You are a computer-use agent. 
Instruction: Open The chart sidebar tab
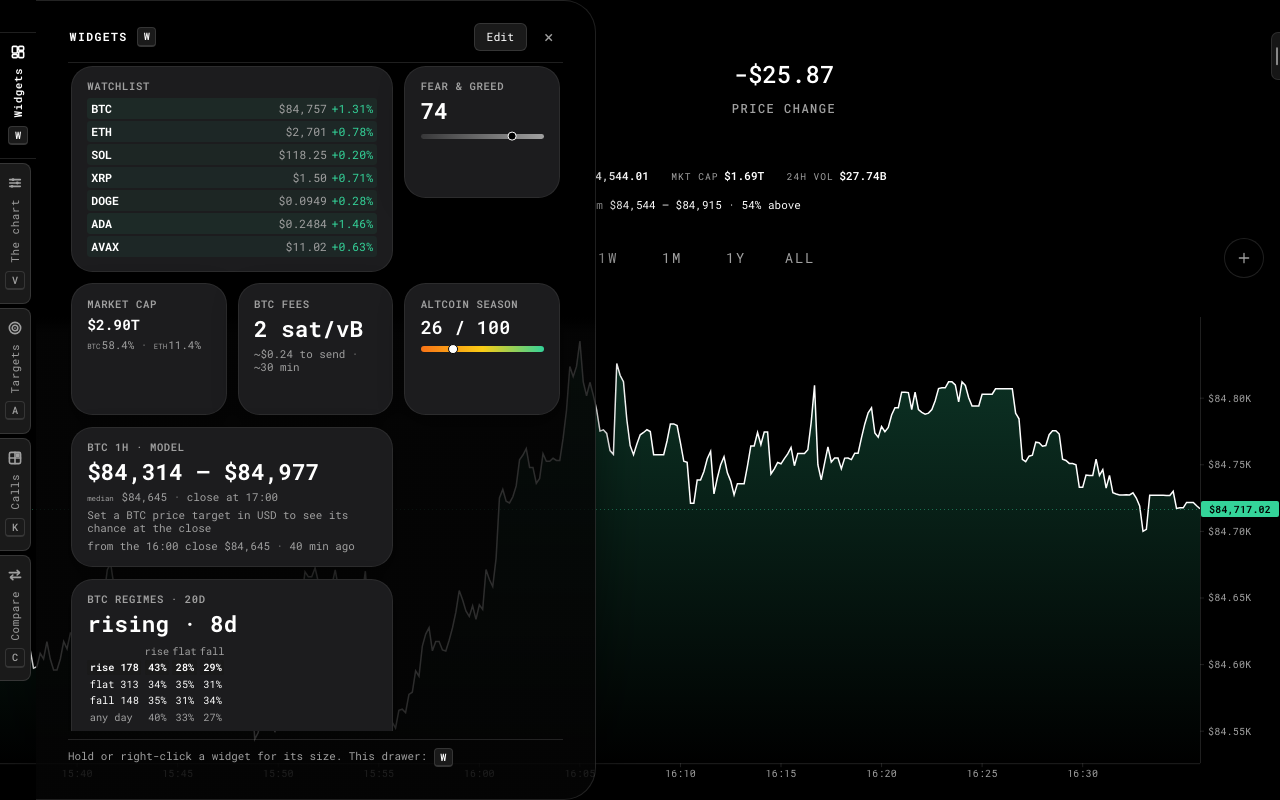pyautogui.click(x=15, y=233)
